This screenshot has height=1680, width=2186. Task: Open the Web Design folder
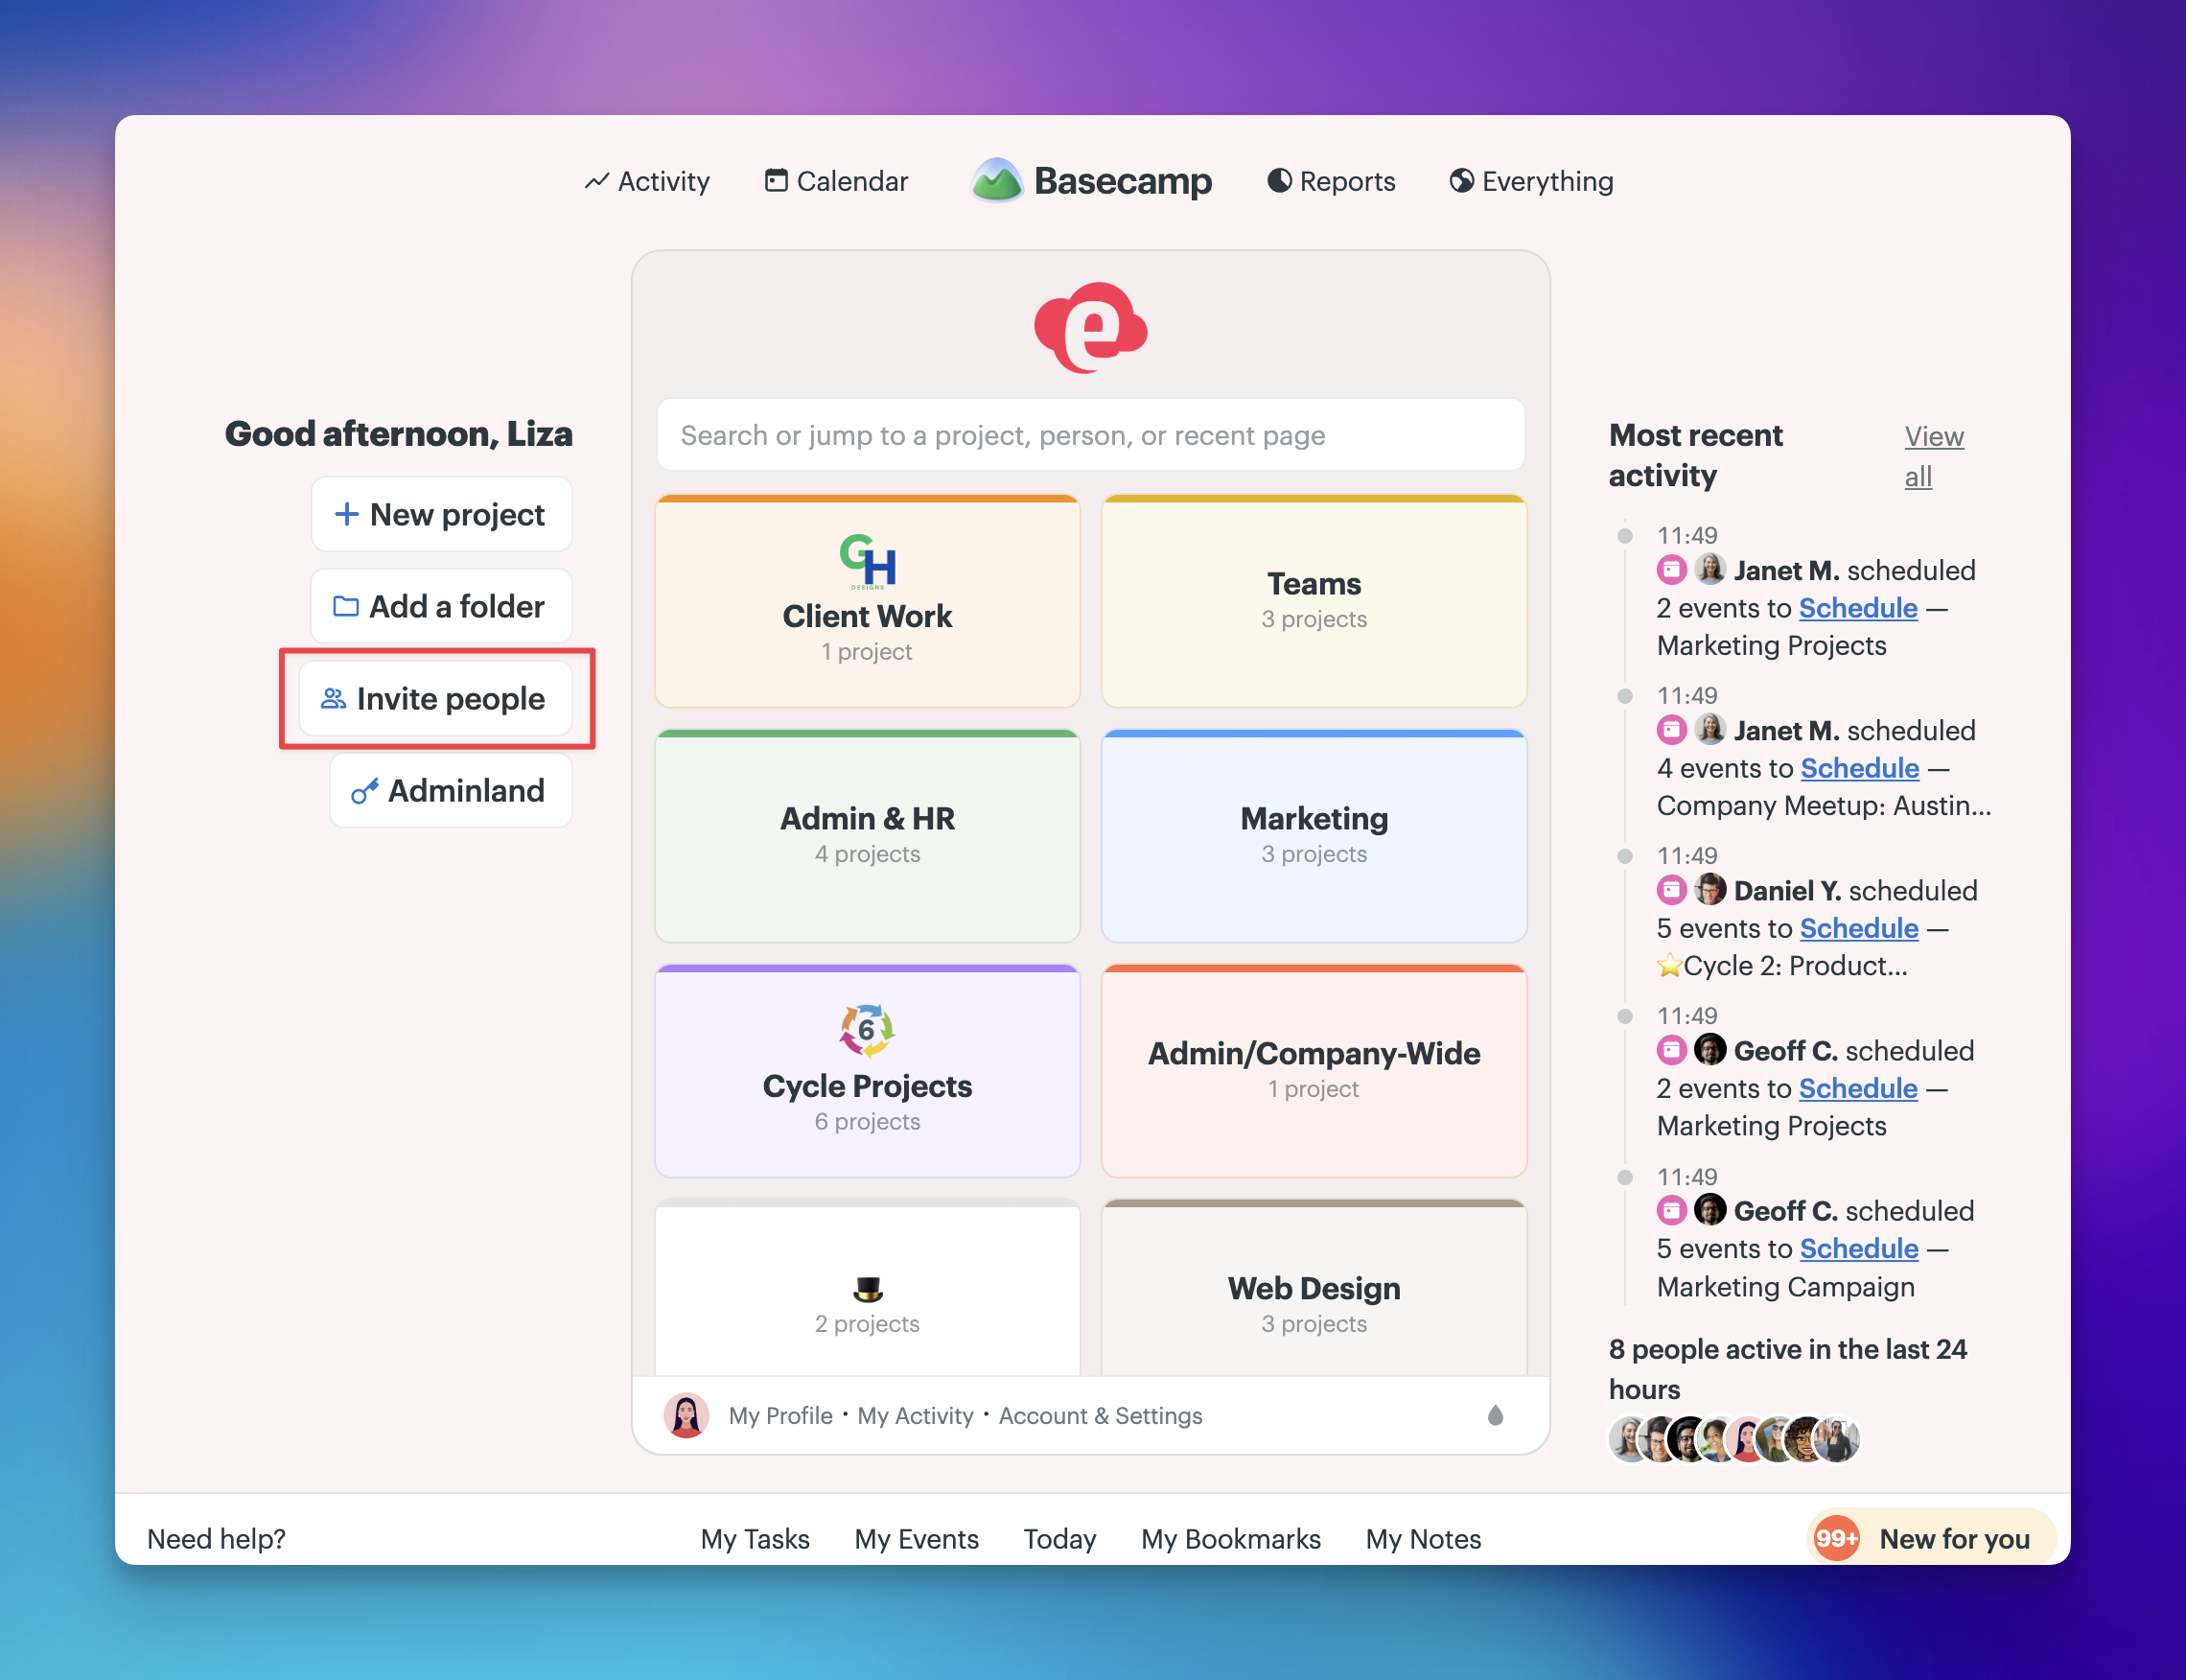point(1314,1288)
